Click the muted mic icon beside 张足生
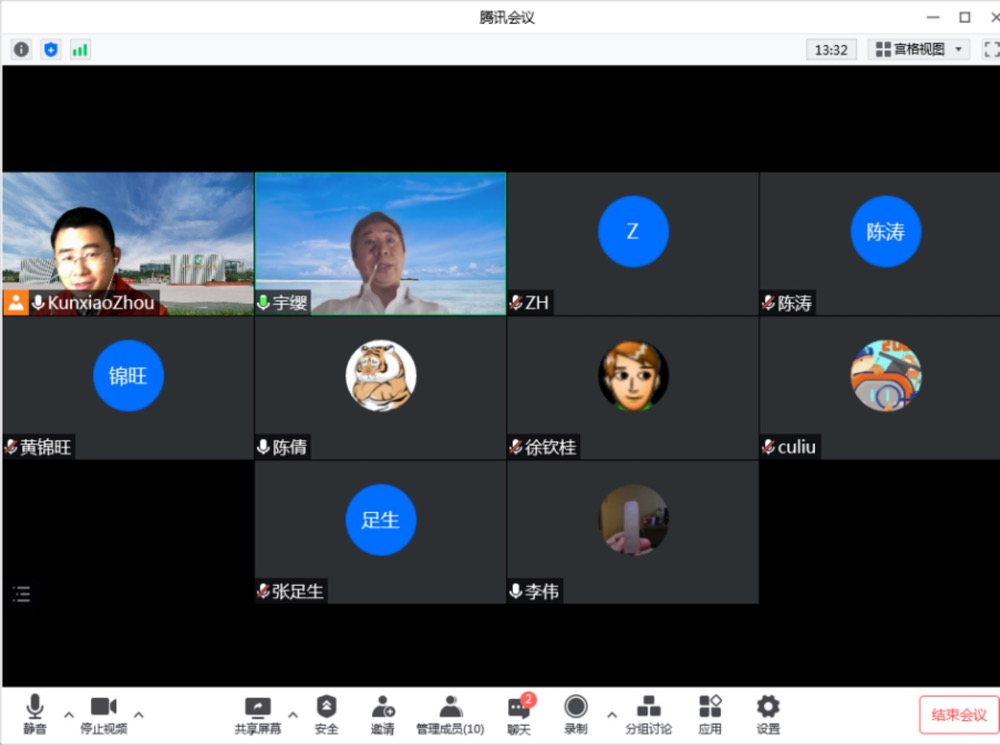This screenshot has height=745, width=1000. click(x=263, y=591)
